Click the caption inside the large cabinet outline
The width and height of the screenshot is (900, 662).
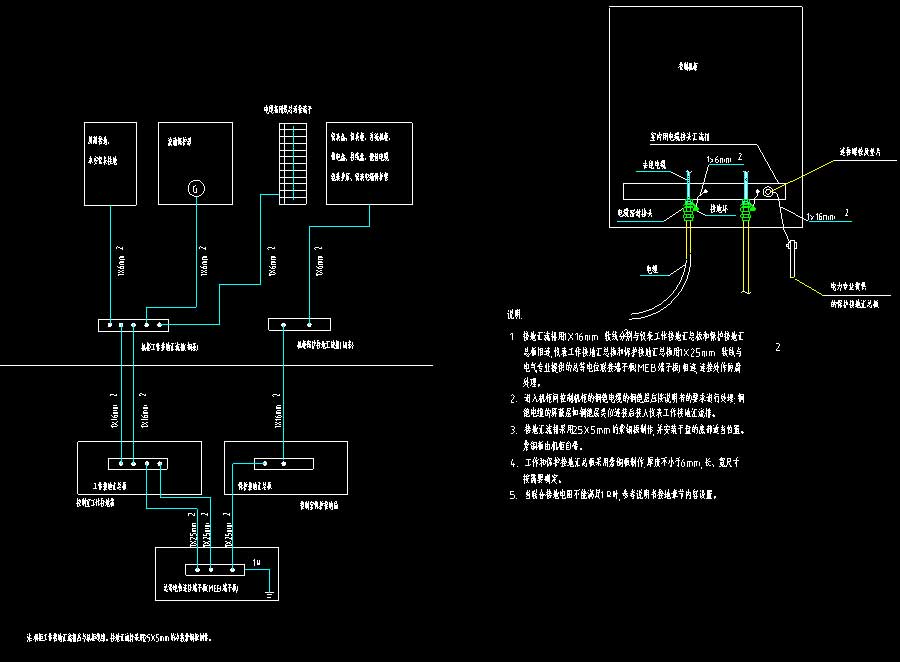pyautogui.click(x=688, y=67)
